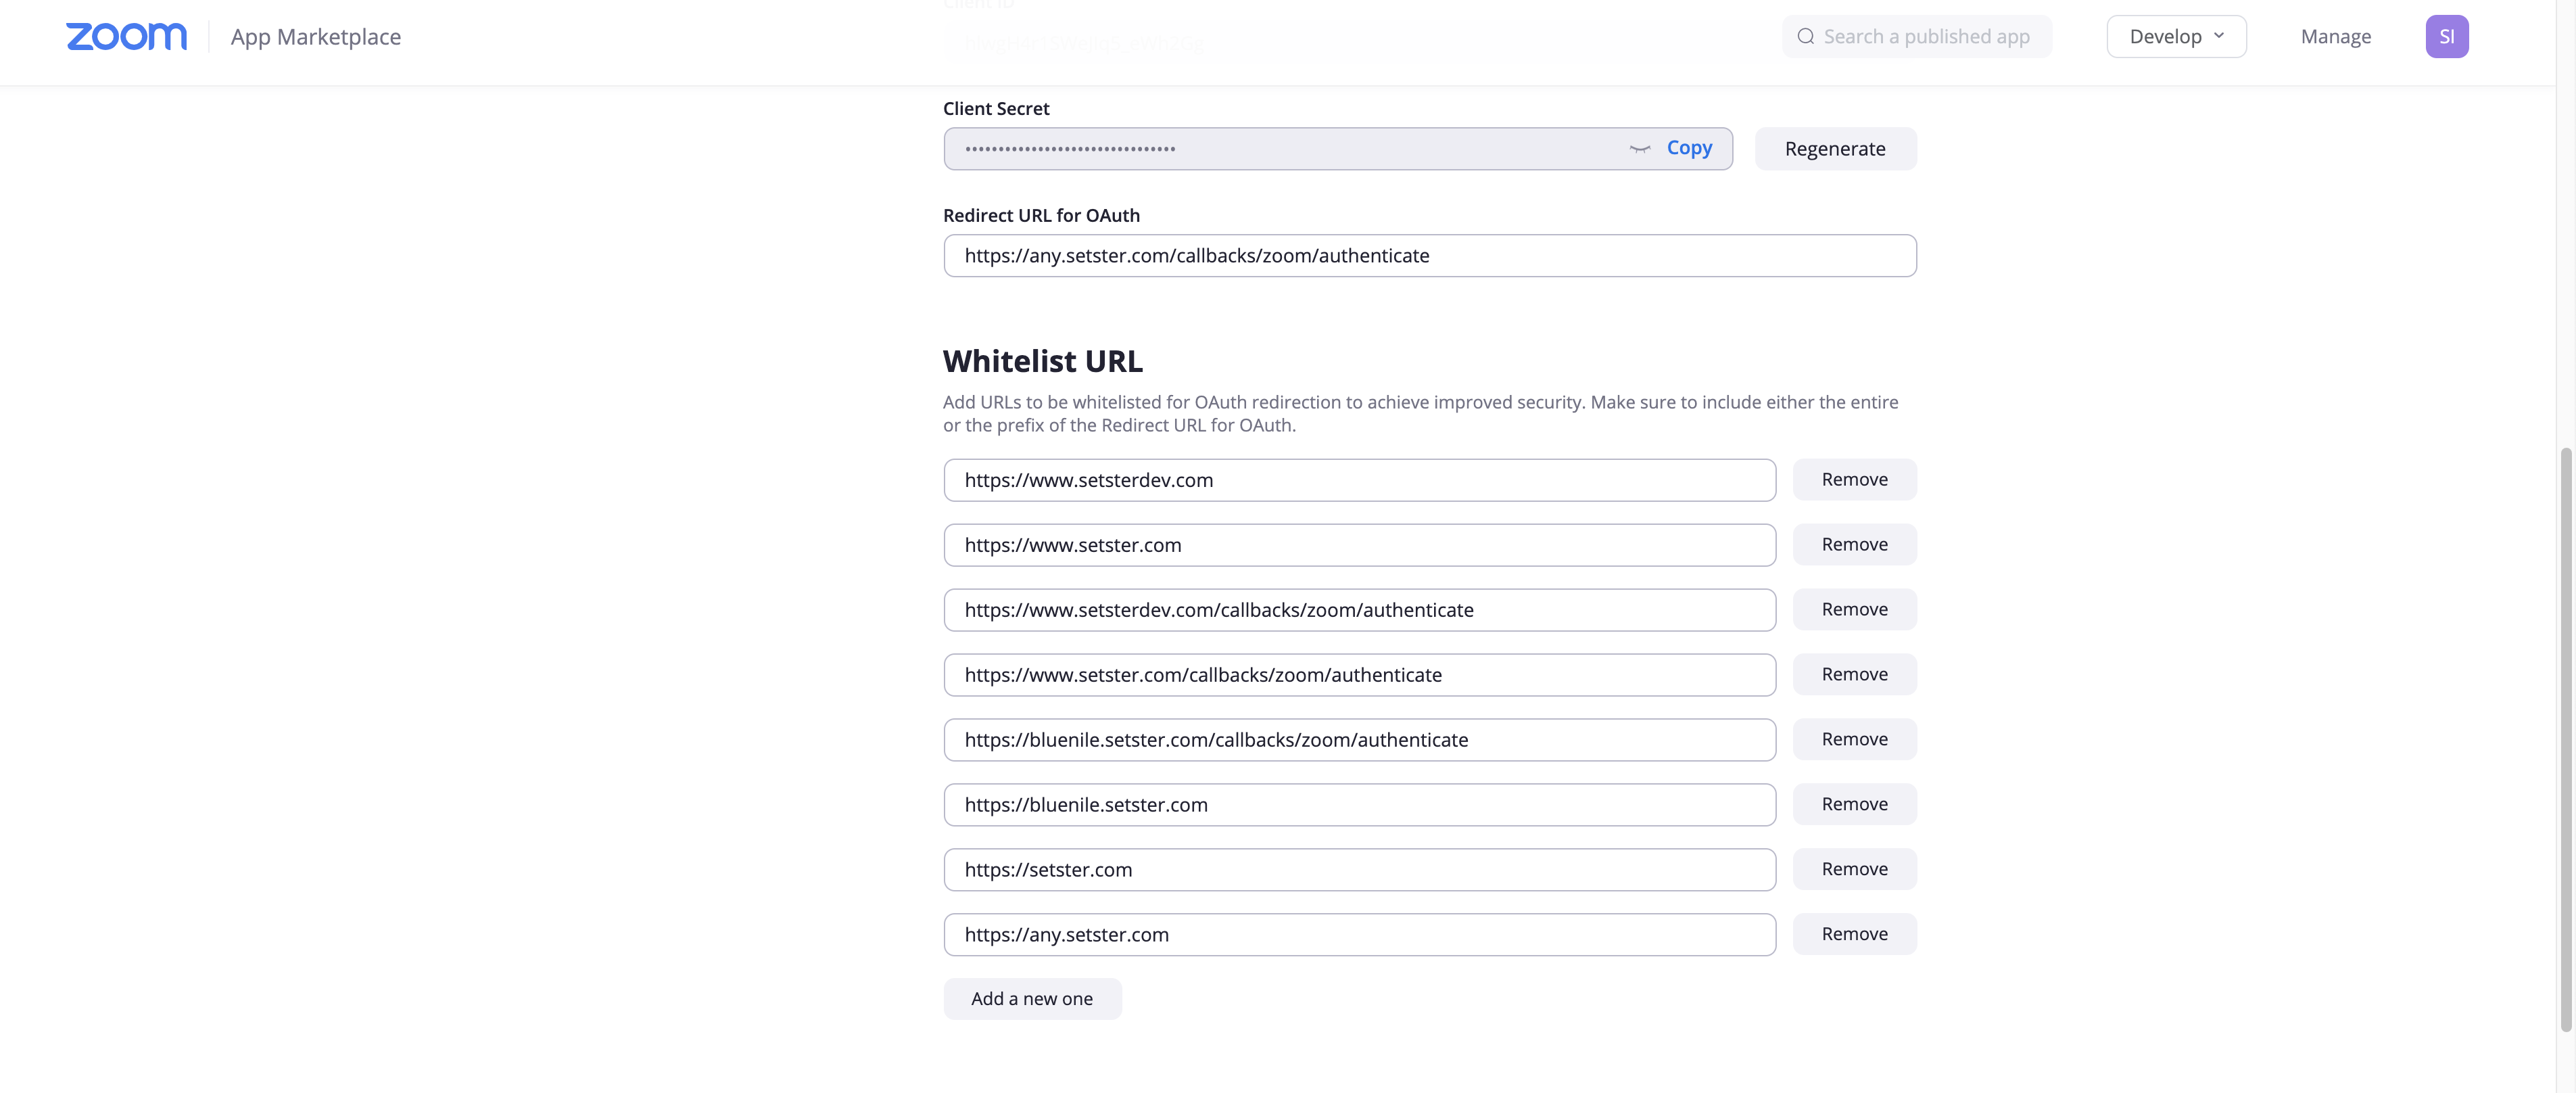
Task: Click the bluenile callbacks authenticate URL field
Action: (x=1359, y=740)
